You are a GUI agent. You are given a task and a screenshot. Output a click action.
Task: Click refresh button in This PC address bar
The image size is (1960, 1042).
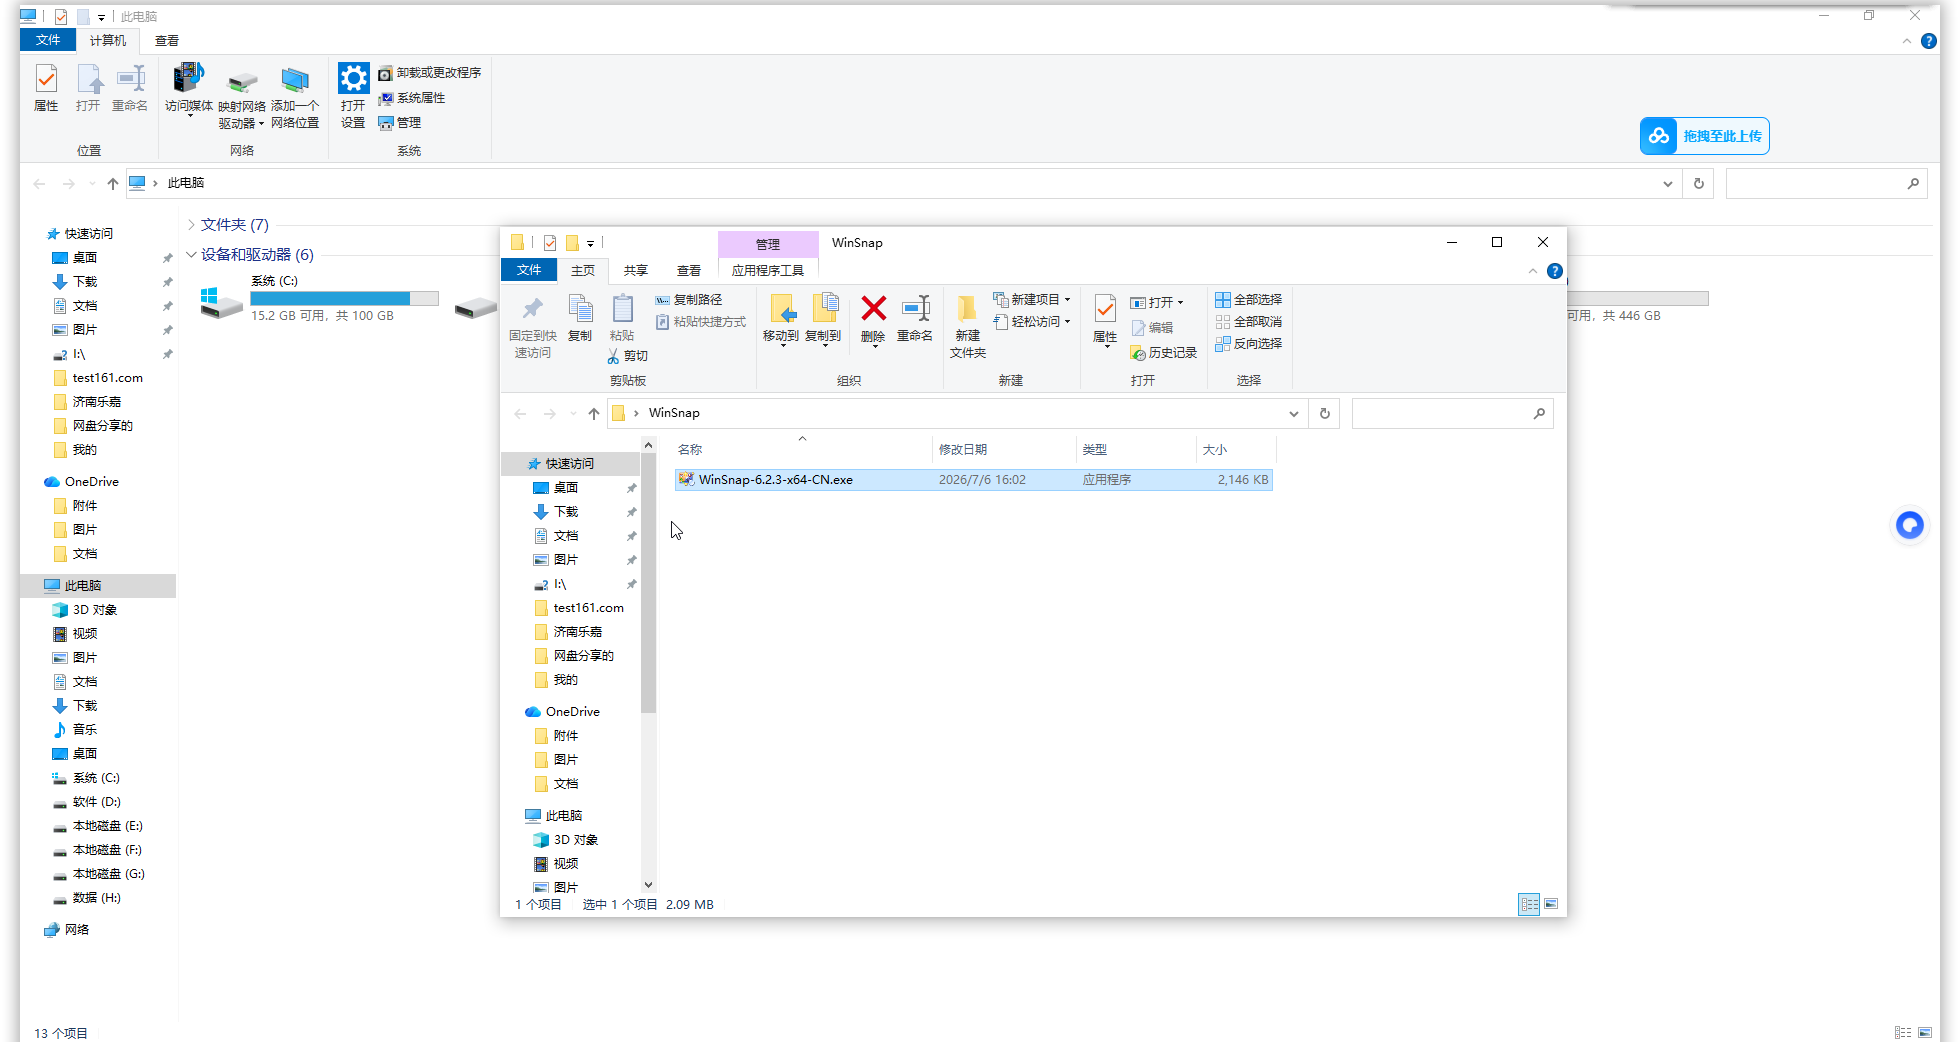pyautogui.click(x=1699, y=184)
